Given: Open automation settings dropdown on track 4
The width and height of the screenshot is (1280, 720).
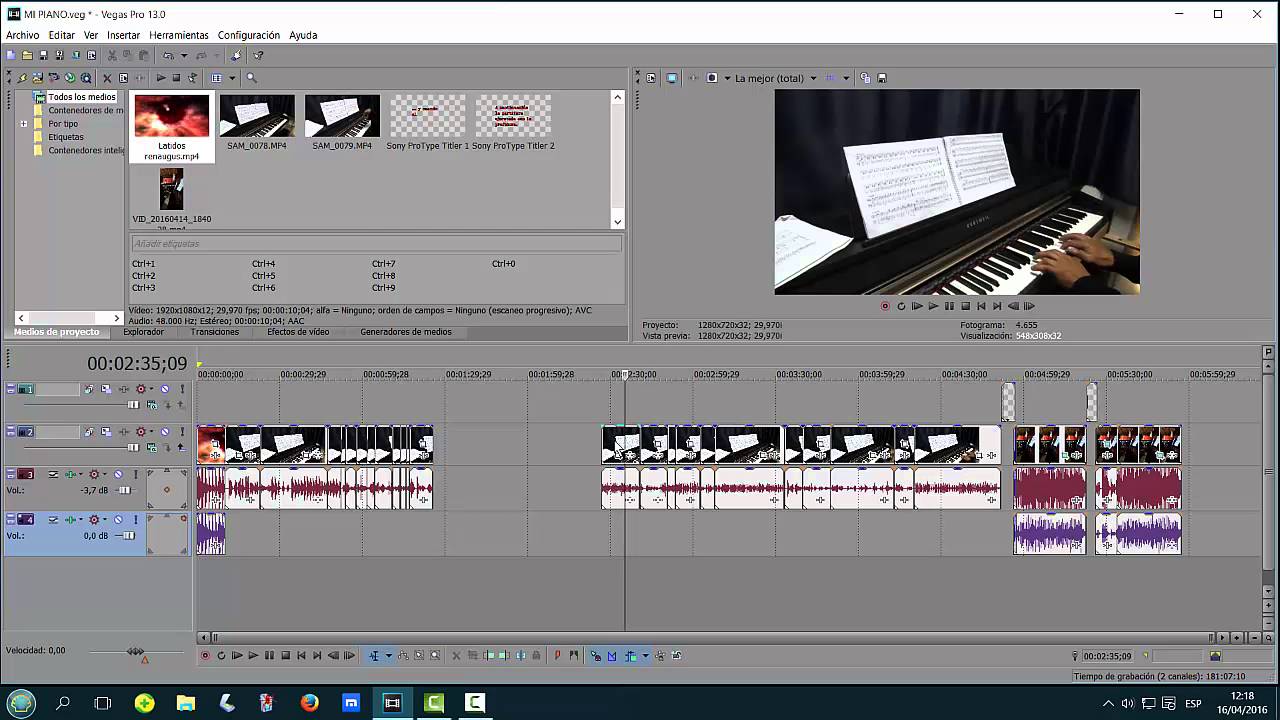Looking at the screenshot, I should pyautogui.click(x=105, y=519).
